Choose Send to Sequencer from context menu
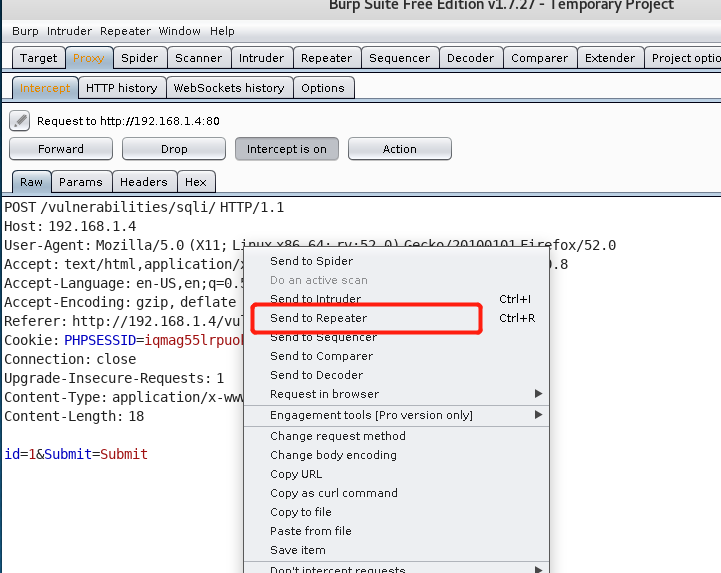 coord(396,337)
